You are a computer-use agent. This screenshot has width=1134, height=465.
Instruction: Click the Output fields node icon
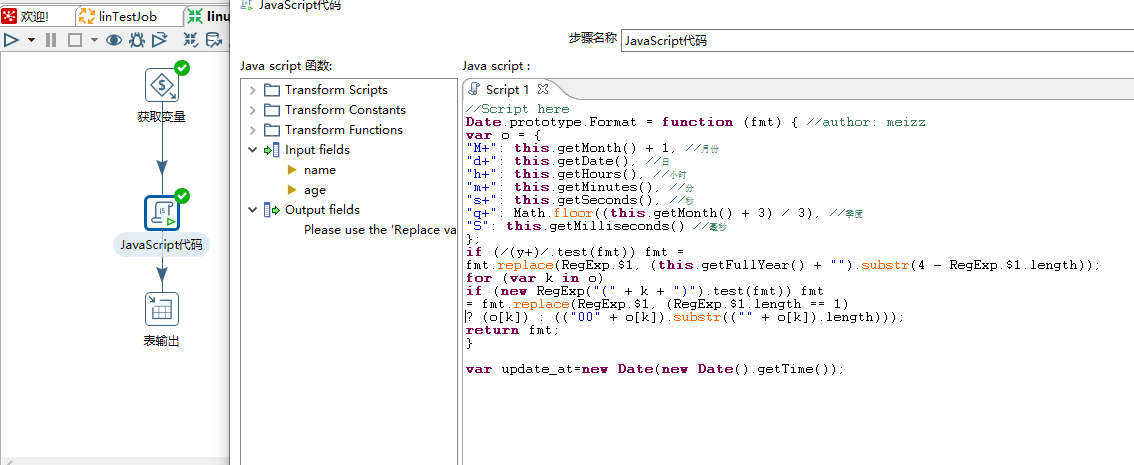point(272,210)
